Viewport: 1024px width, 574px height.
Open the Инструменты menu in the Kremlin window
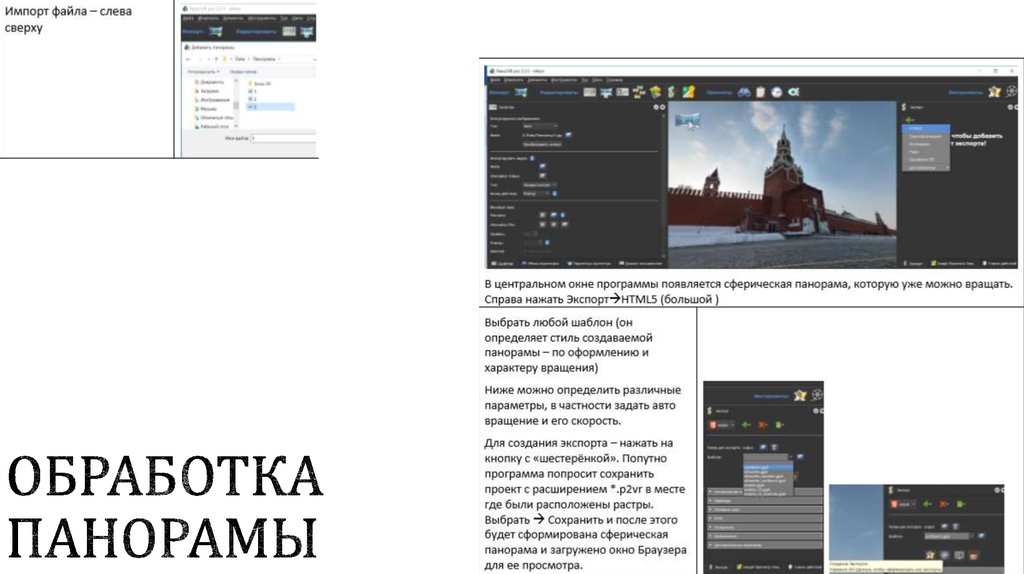pos(564,80)
